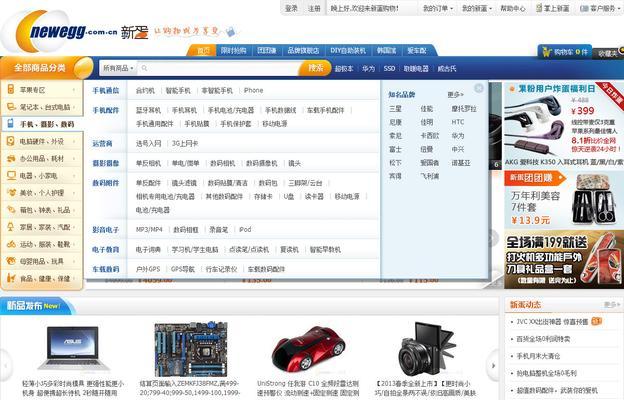
Task: Click the 登录 login link
Action: 291,8
